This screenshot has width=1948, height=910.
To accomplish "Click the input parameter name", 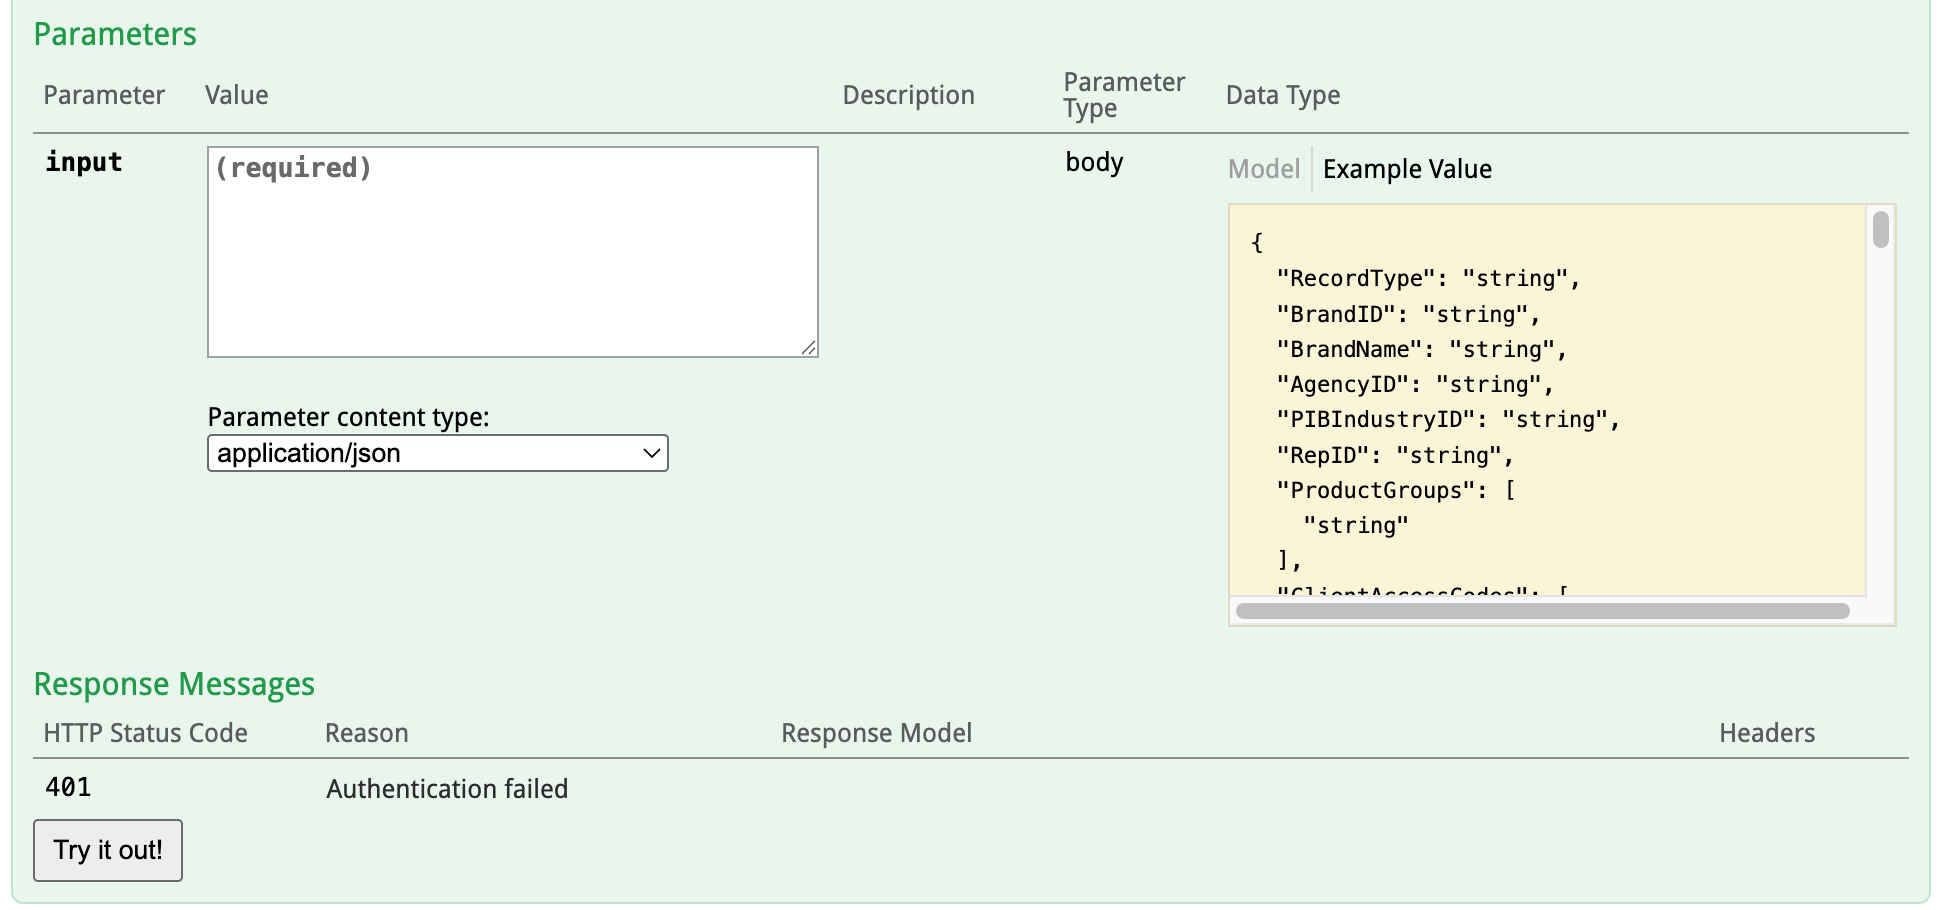I will tap(84, 162).
